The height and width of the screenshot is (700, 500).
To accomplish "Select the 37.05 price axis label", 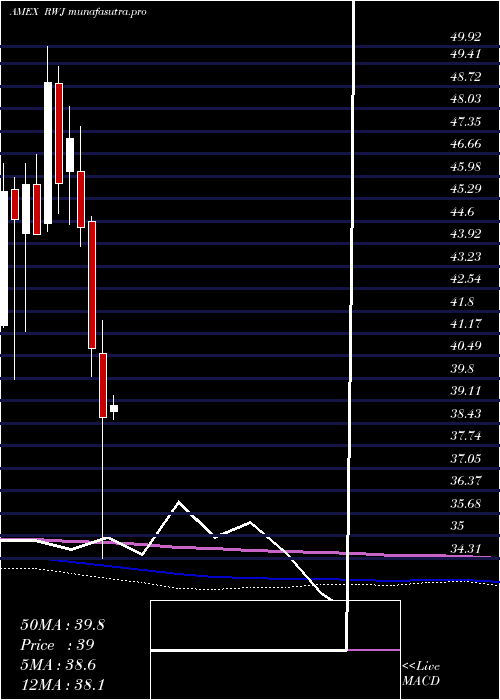I will [x=465, y=458].
